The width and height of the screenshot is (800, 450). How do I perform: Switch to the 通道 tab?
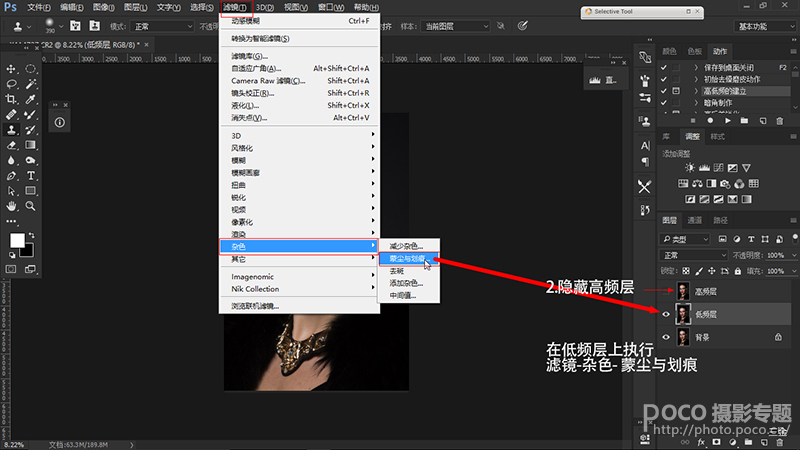tap(694, 220)
